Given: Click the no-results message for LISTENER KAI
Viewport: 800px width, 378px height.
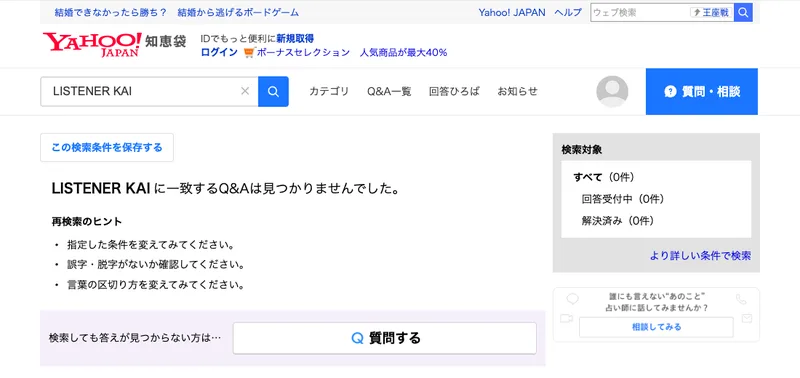Looking at the screenshot, I should coord(225,188).
